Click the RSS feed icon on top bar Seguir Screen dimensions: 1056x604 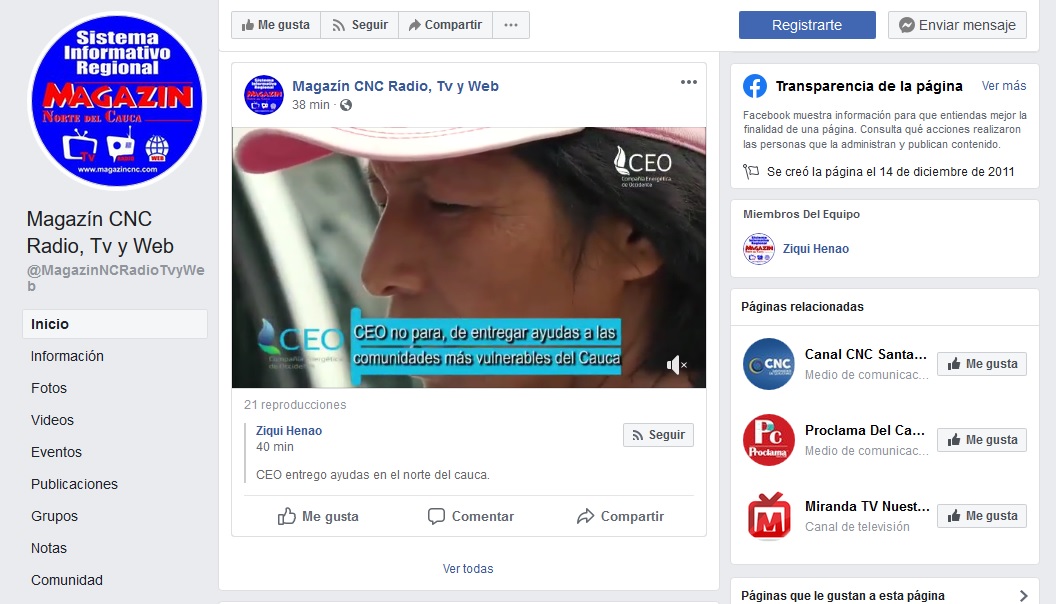pos(339,26)
